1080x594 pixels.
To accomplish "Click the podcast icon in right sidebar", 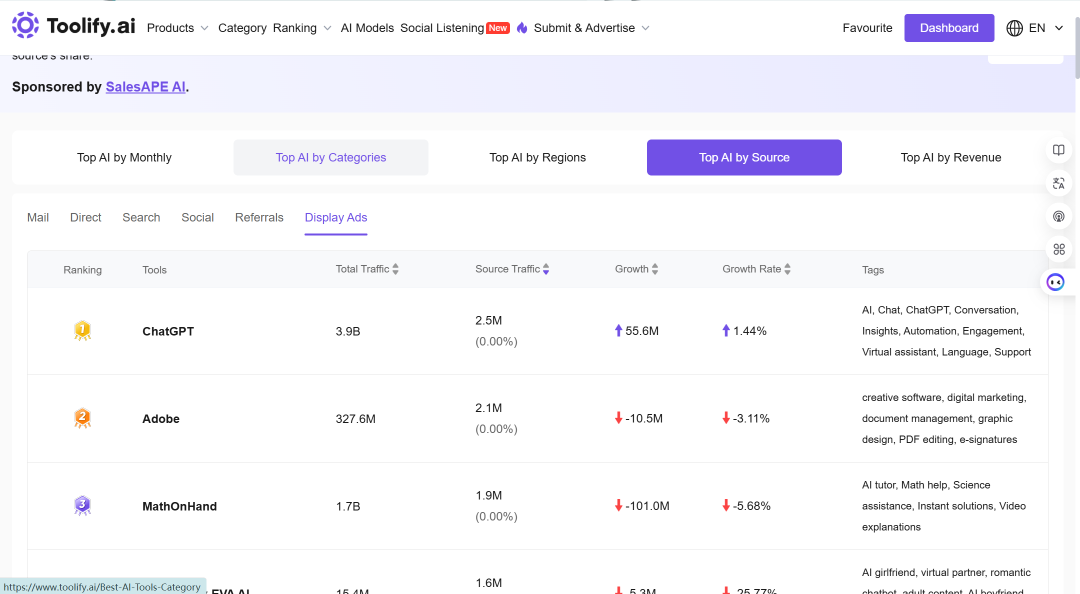I will click(x=1059, y=216).
